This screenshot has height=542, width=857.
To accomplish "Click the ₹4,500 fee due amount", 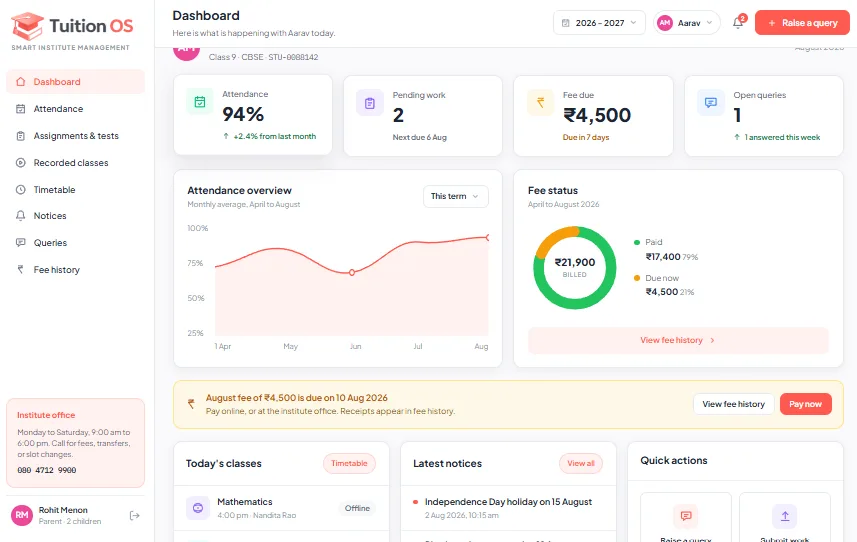I will click(597, 115).
